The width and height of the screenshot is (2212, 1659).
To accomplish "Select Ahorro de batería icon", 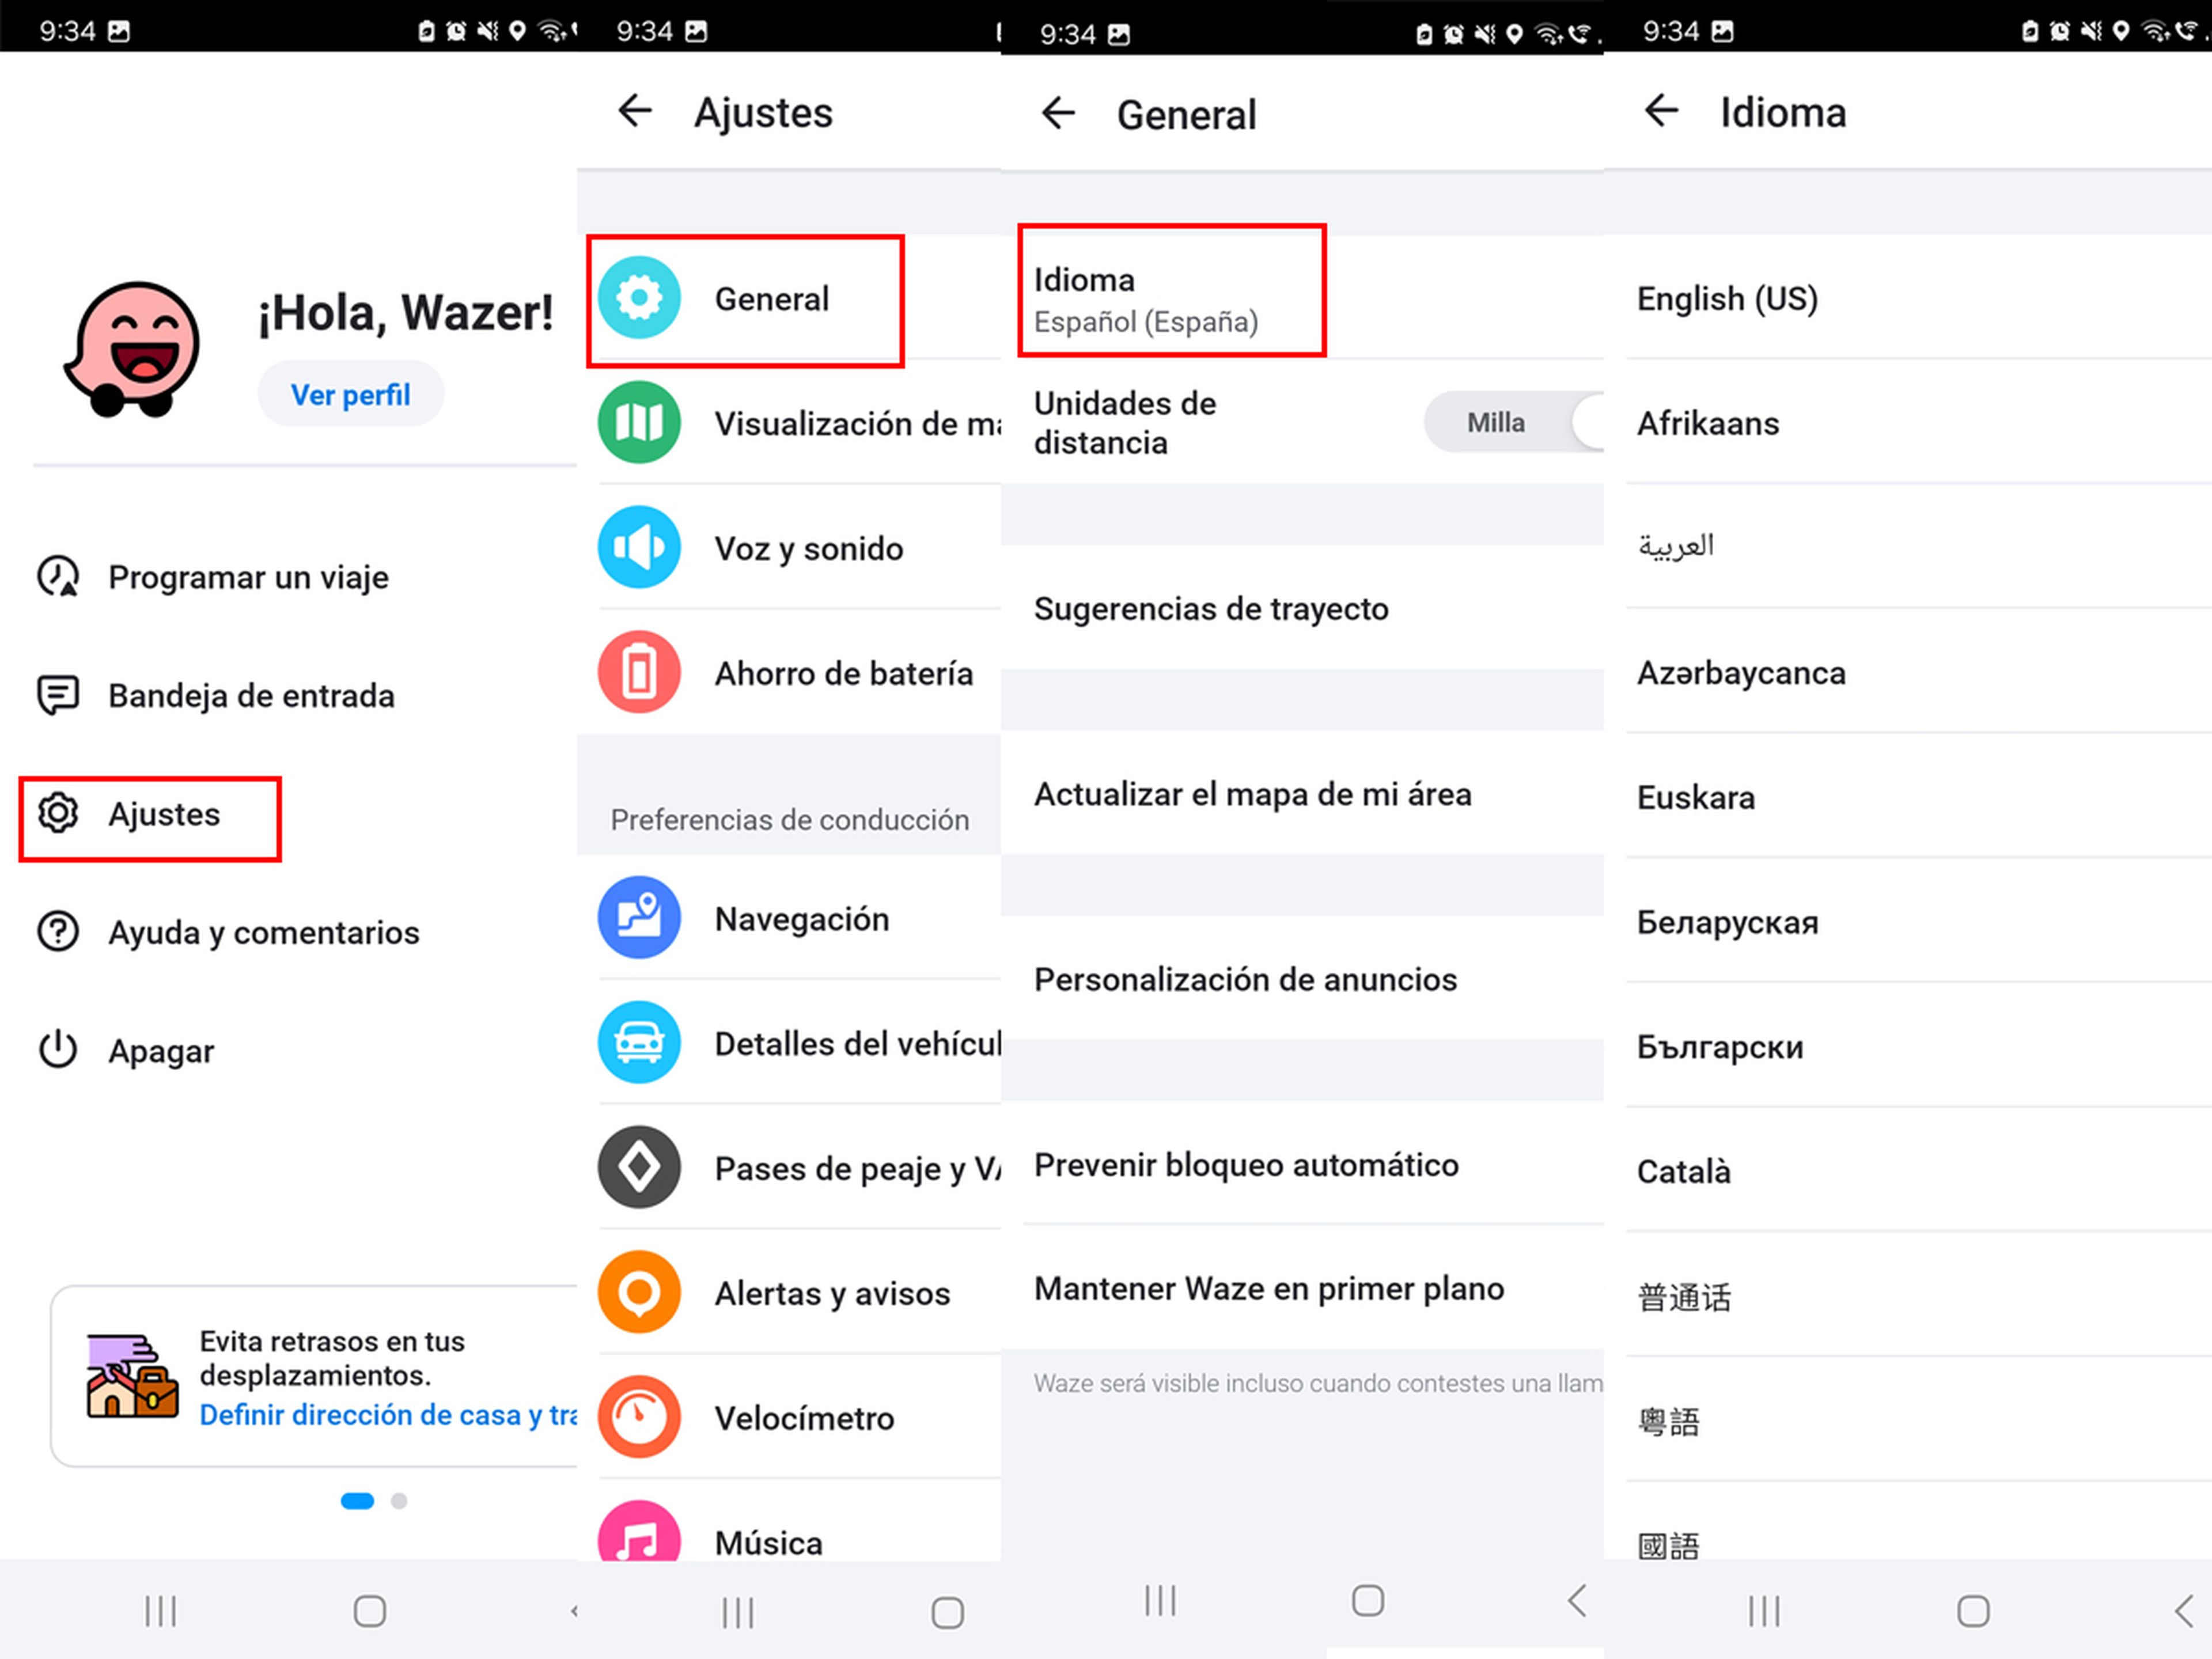I will (x=636, y=675).
